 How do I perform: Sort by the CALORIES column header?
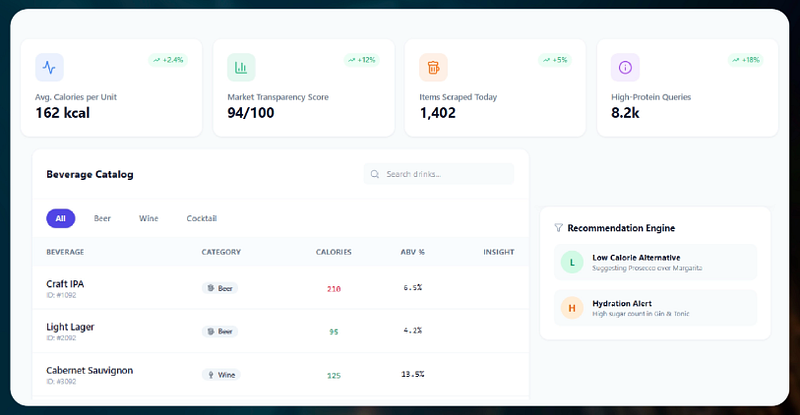tap(334, 252)
